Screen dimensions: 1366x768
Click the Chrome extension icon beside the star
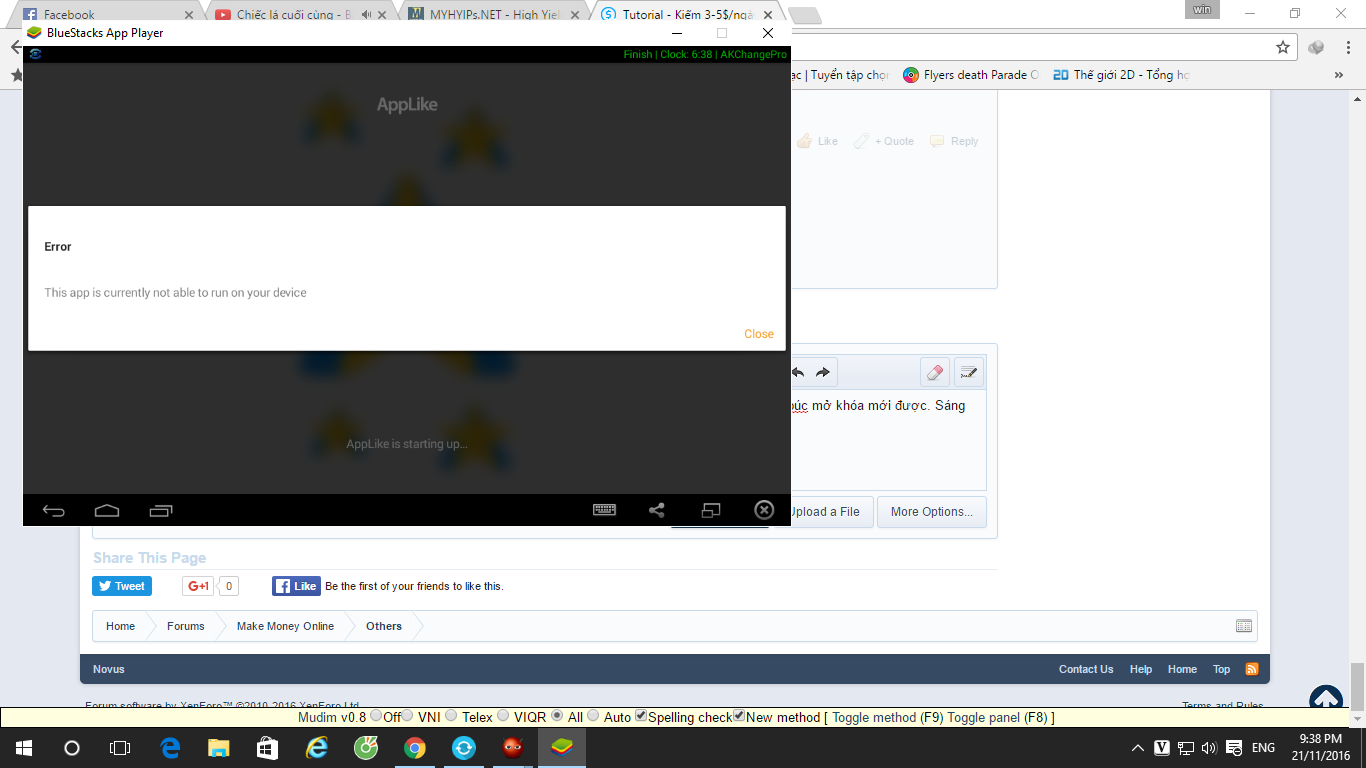[x=1316, y=47]
